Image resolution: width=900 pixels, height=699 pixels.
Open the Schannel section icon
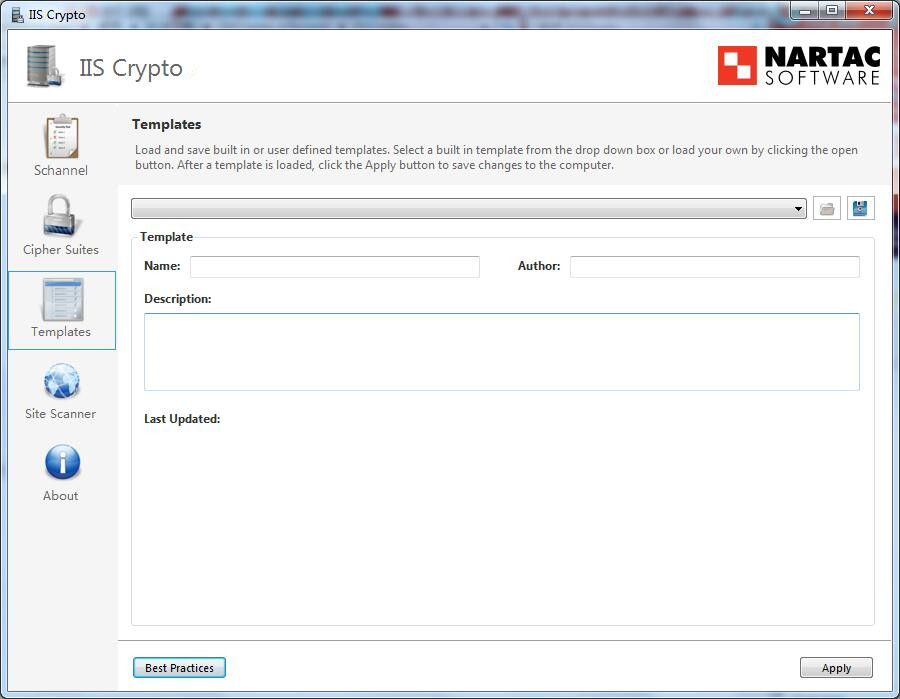pos(61,137)
